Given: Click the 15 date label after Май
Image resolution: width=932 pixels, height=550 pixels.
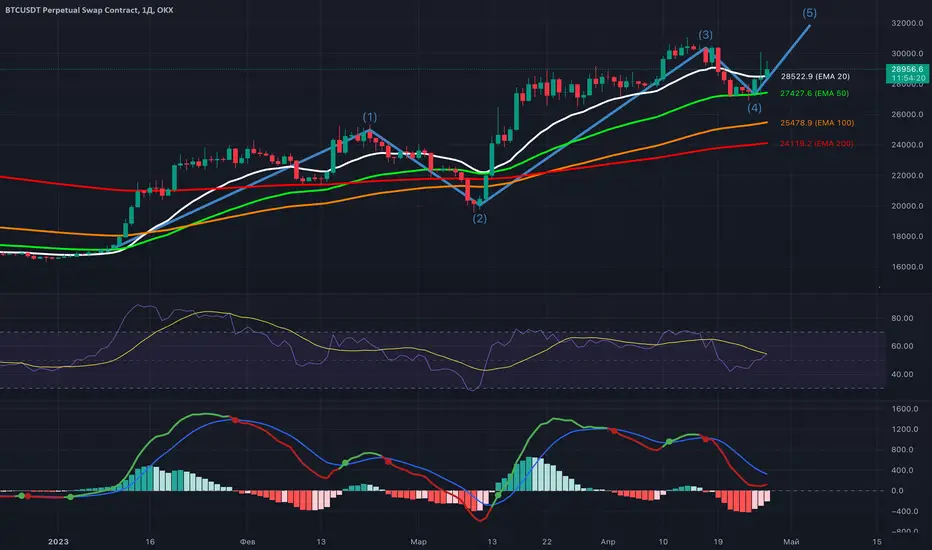Looking at the screenshot, I should [877, 542].
